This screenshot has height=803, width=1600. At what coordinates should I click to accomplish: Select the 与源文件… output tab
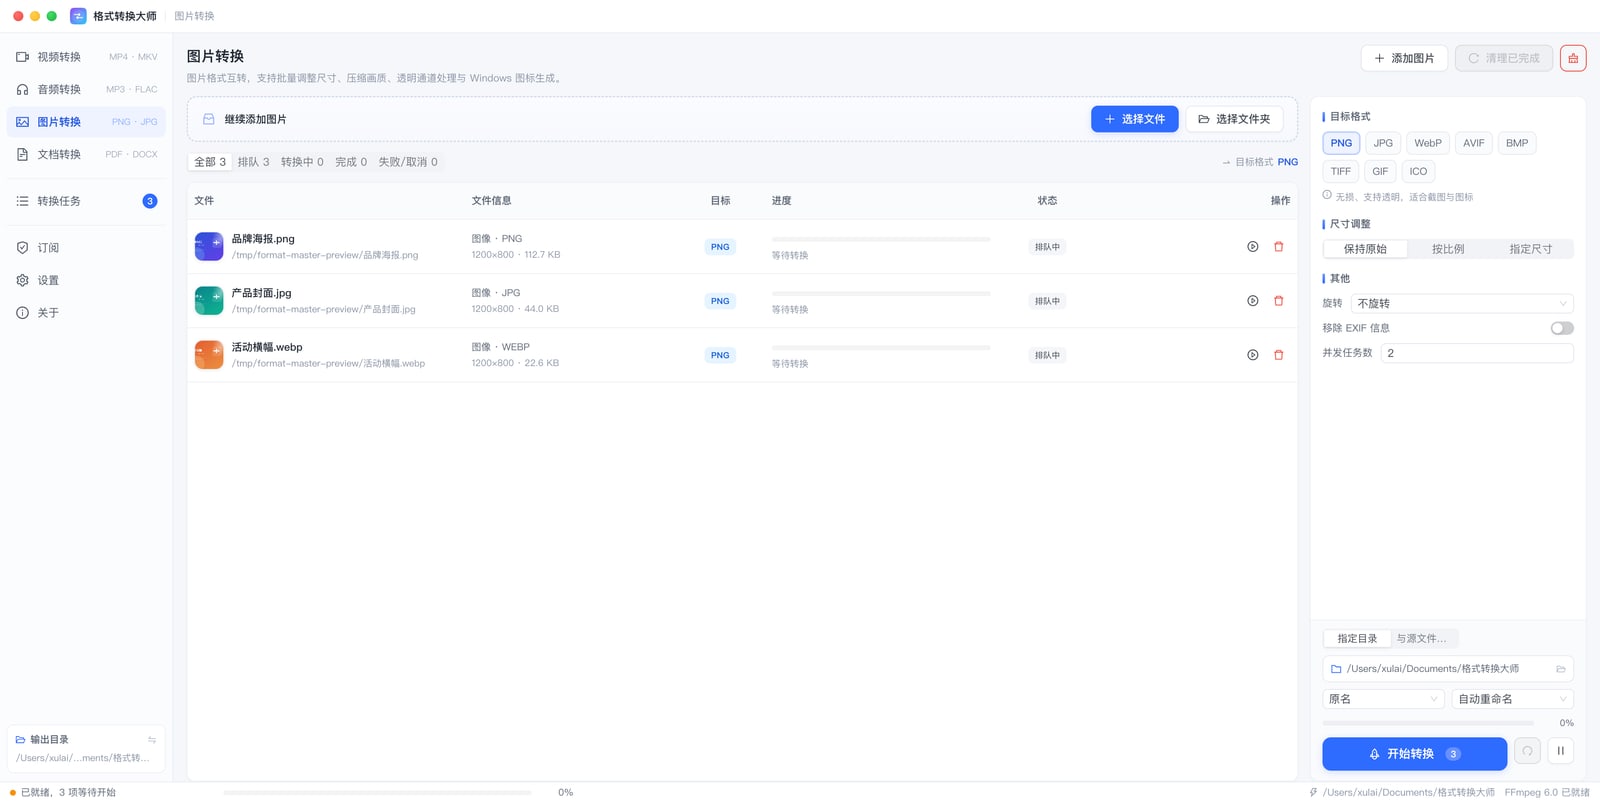pos(1424,638)
